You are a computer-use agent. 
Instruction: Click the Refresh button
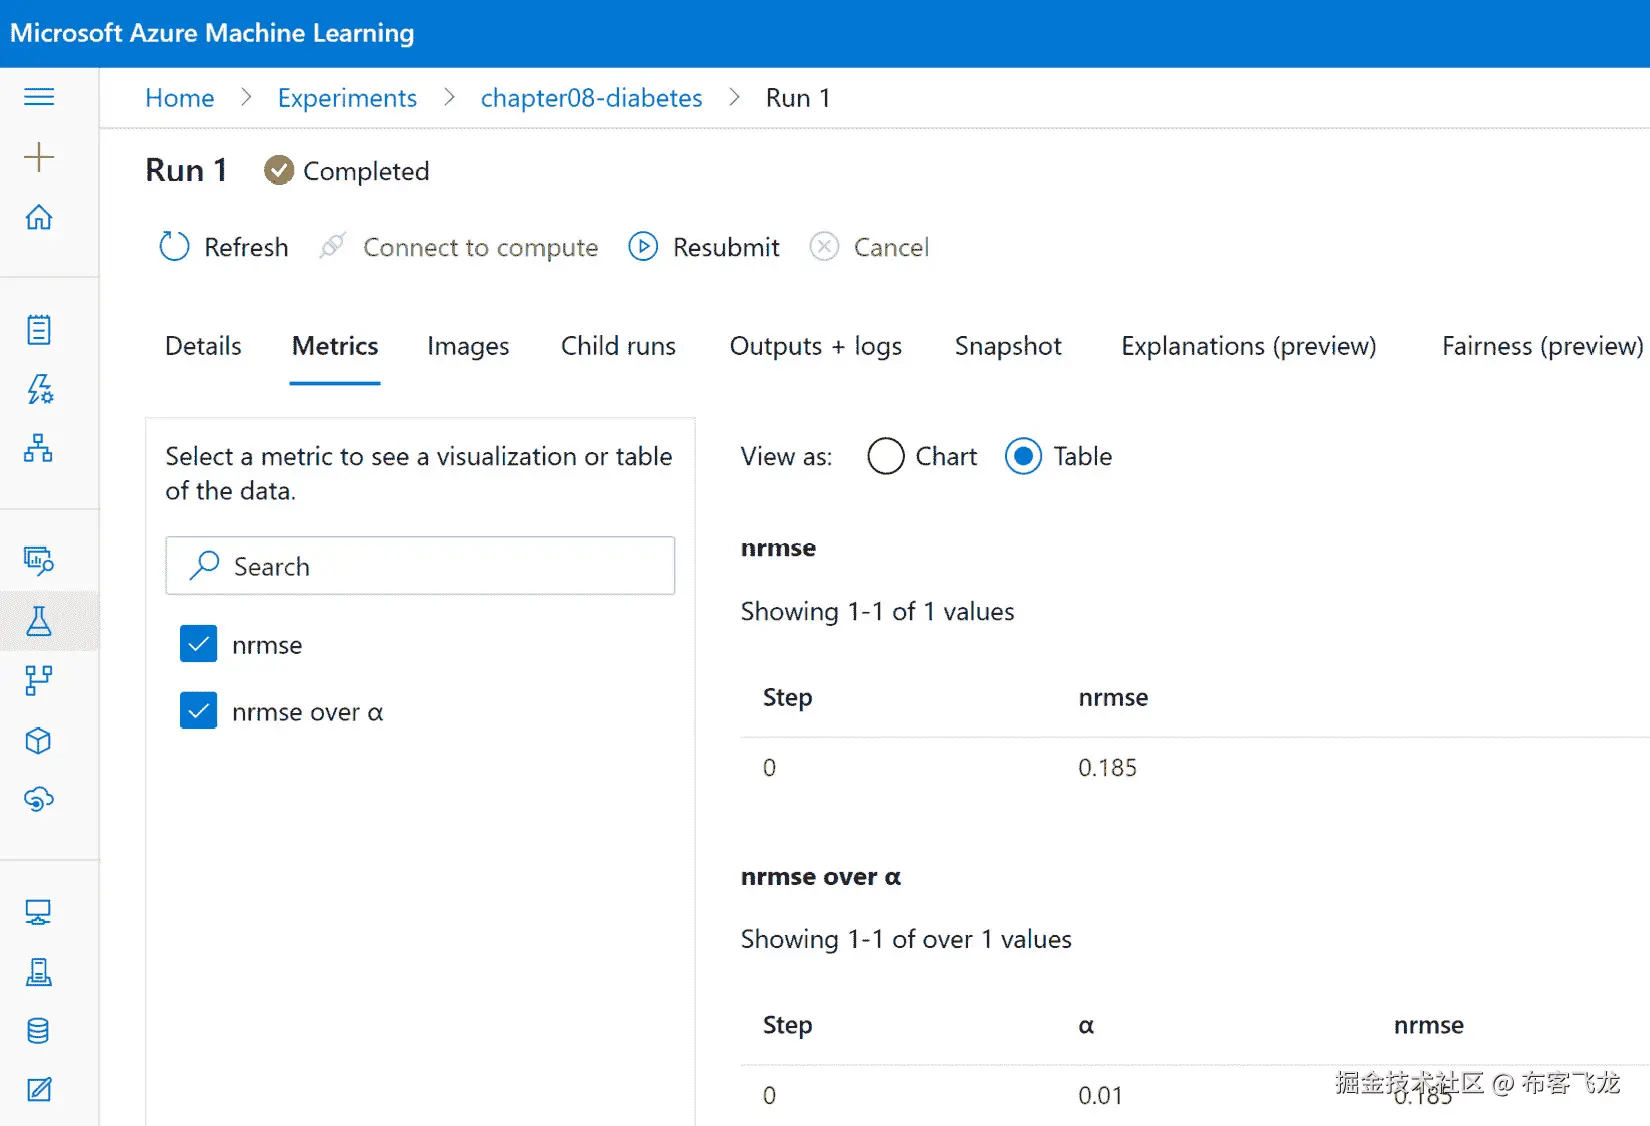(224, 247)
